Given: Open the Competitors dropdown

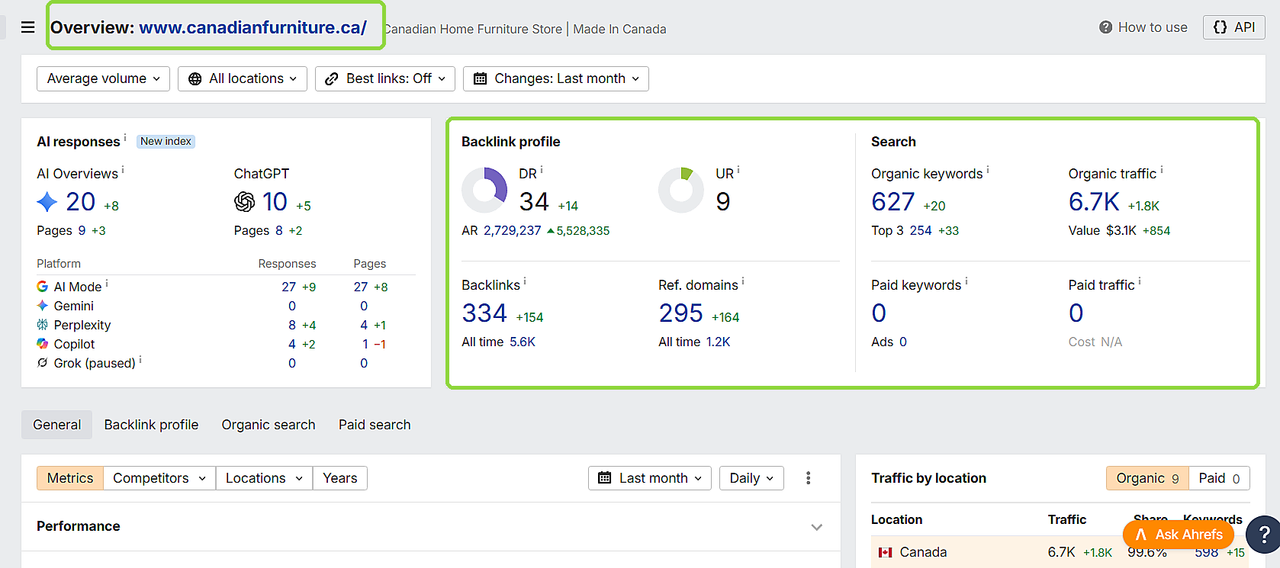Looking at the screenshot, I should [159, 478].
